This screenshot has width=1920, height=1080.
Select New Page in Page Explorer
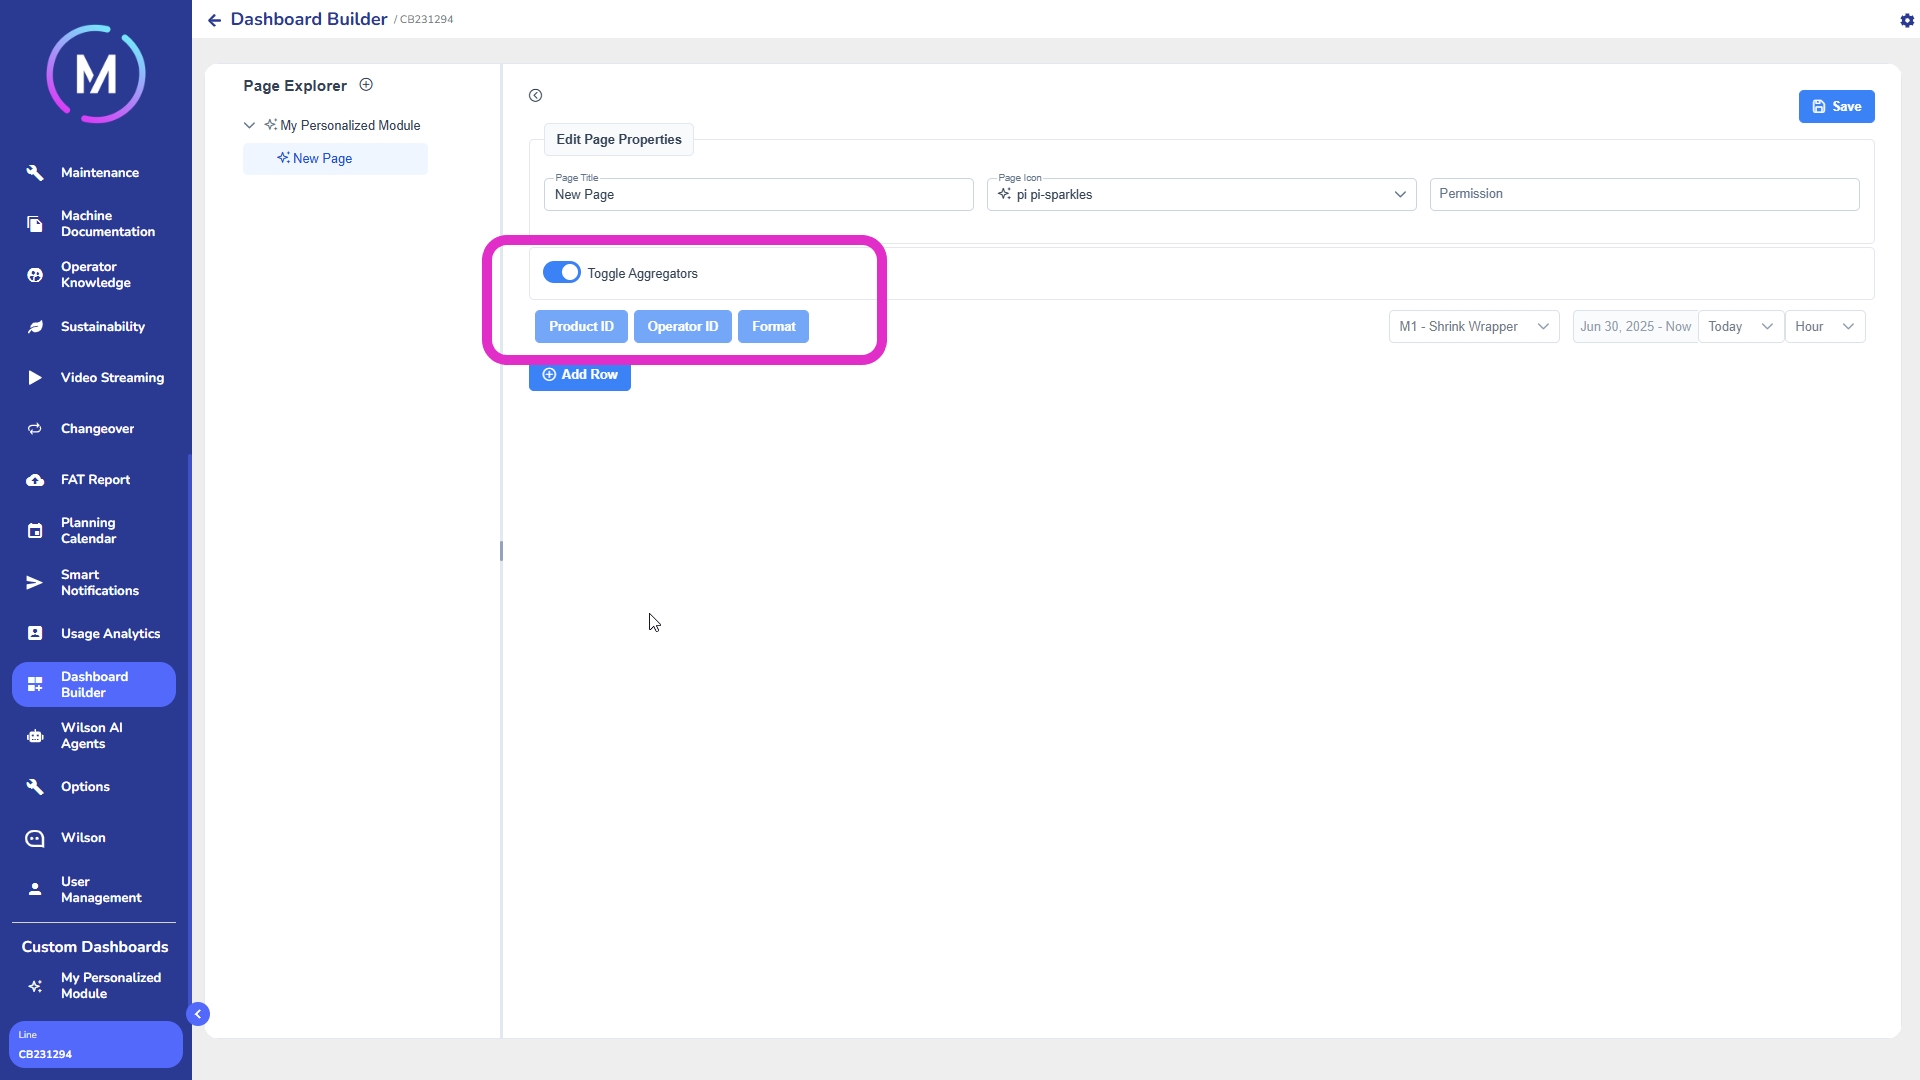coord(322,159)
